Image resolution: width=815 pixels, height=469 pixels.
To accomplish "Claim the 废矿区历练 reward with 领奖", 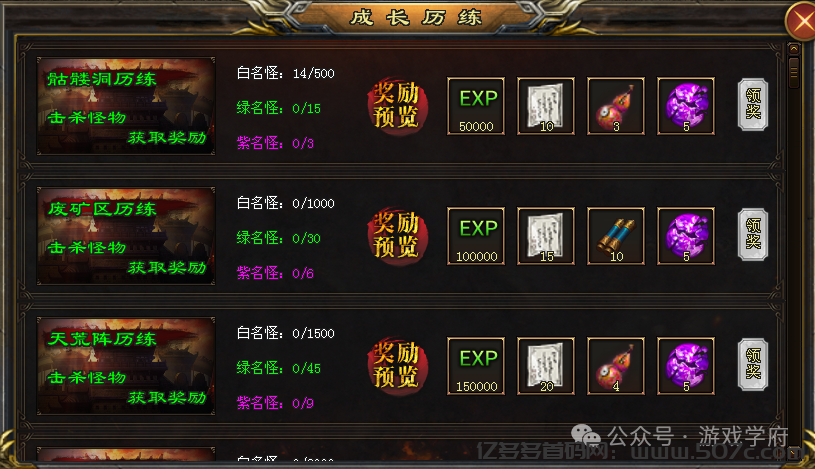I will pyautogui.click(x=753, y=234).
